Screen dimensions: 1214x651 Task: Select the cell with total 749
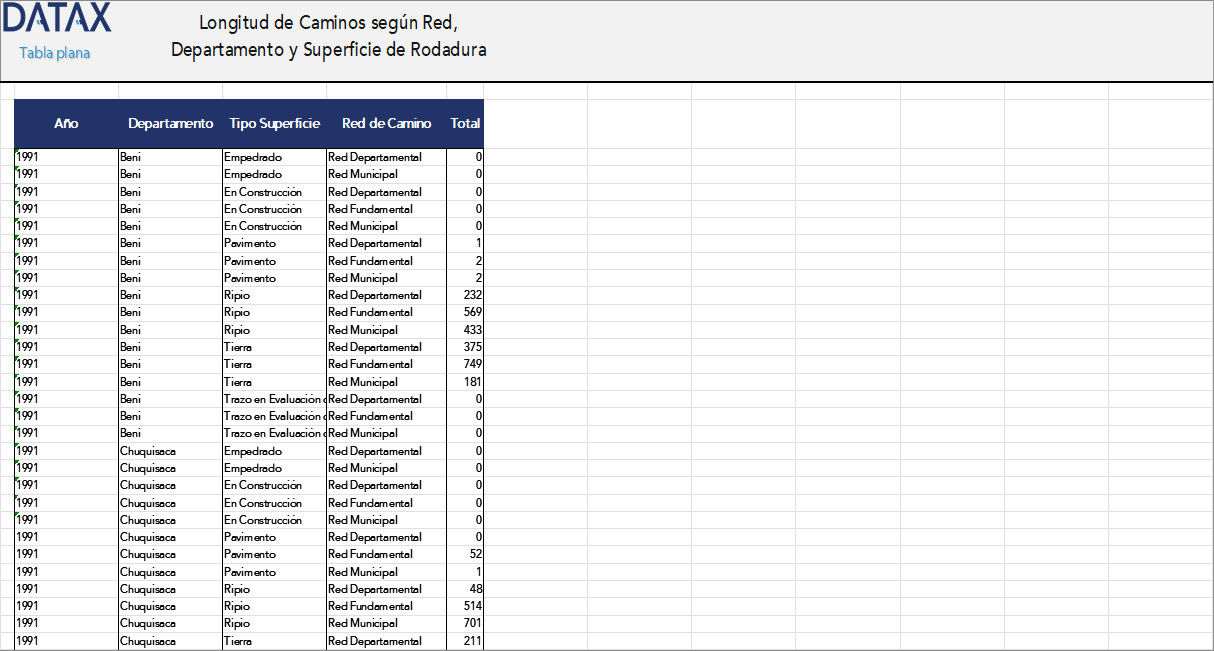pyautogui.click(x=465, y=365)
